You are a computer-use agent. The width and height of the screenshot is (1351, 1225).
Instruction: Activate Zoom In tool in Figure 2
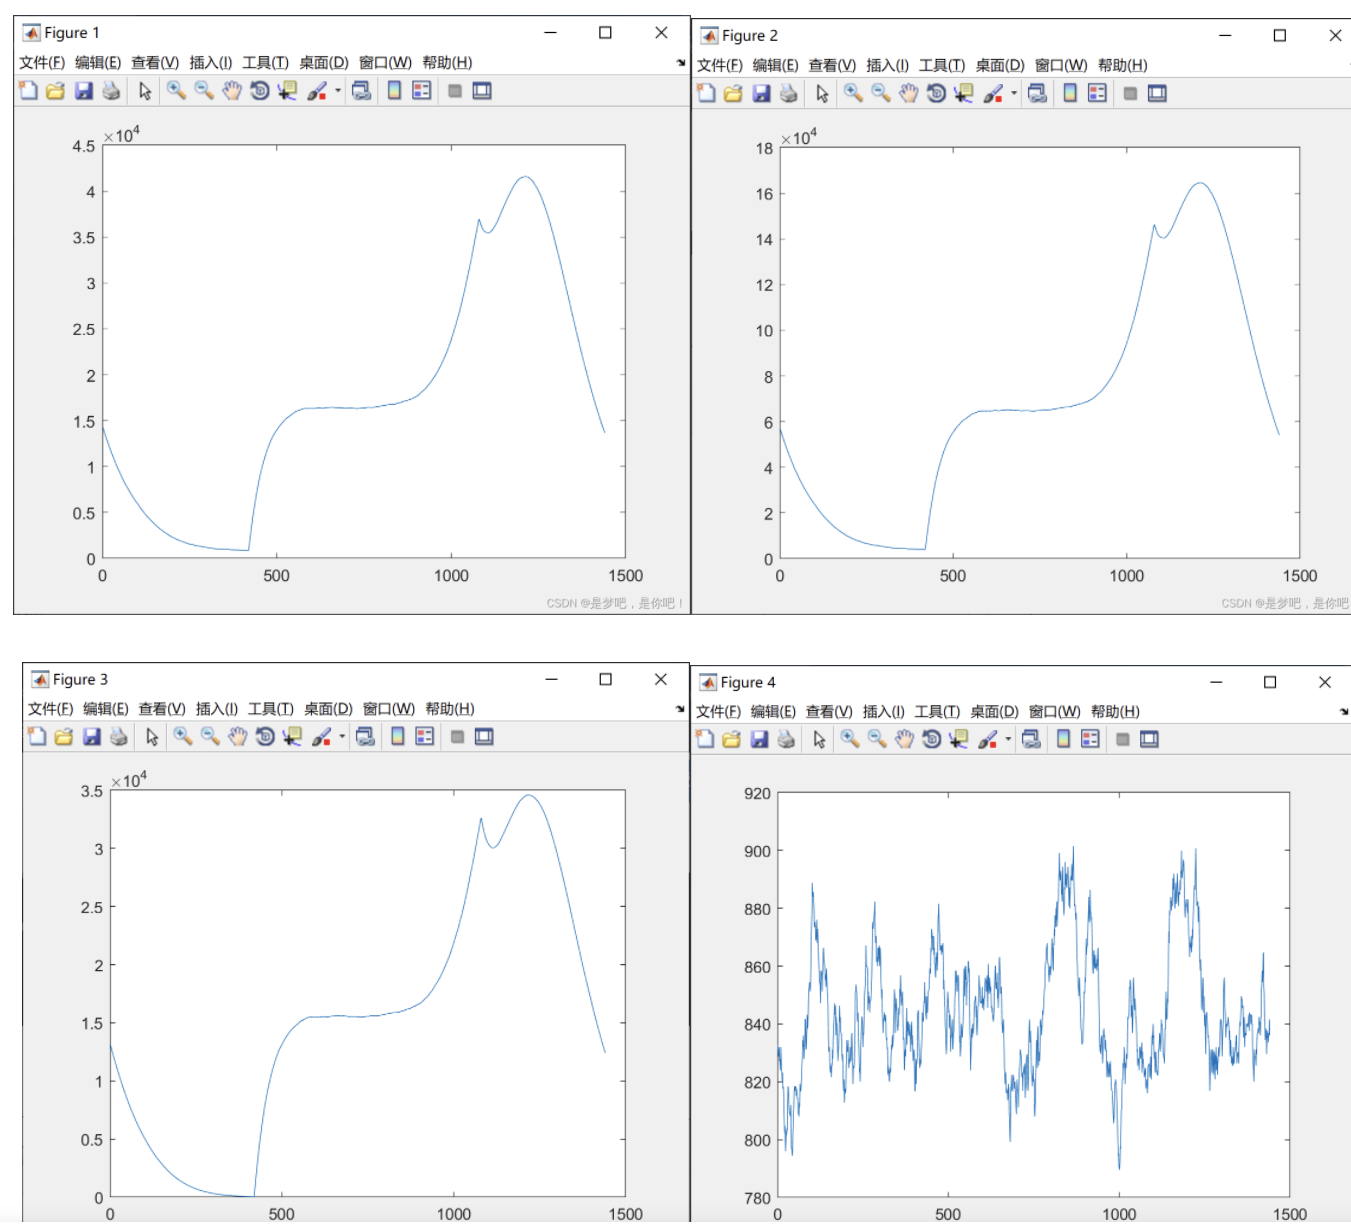pyautogui.click(x=853, y=94)
